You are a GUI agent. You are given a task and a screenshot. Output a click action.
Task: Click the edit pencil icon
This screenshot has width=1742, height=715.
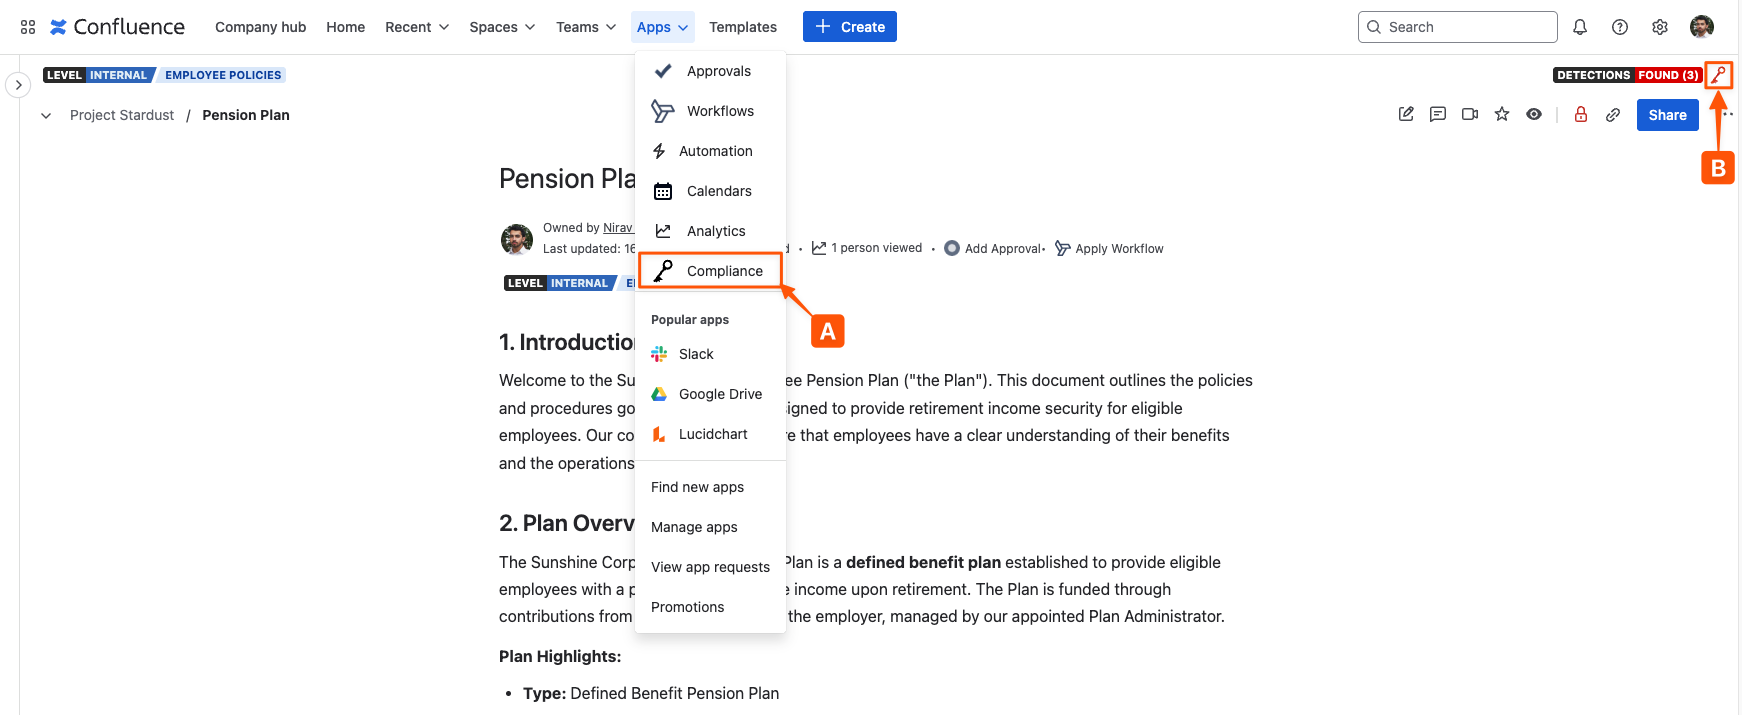(x=1406, y=114)
